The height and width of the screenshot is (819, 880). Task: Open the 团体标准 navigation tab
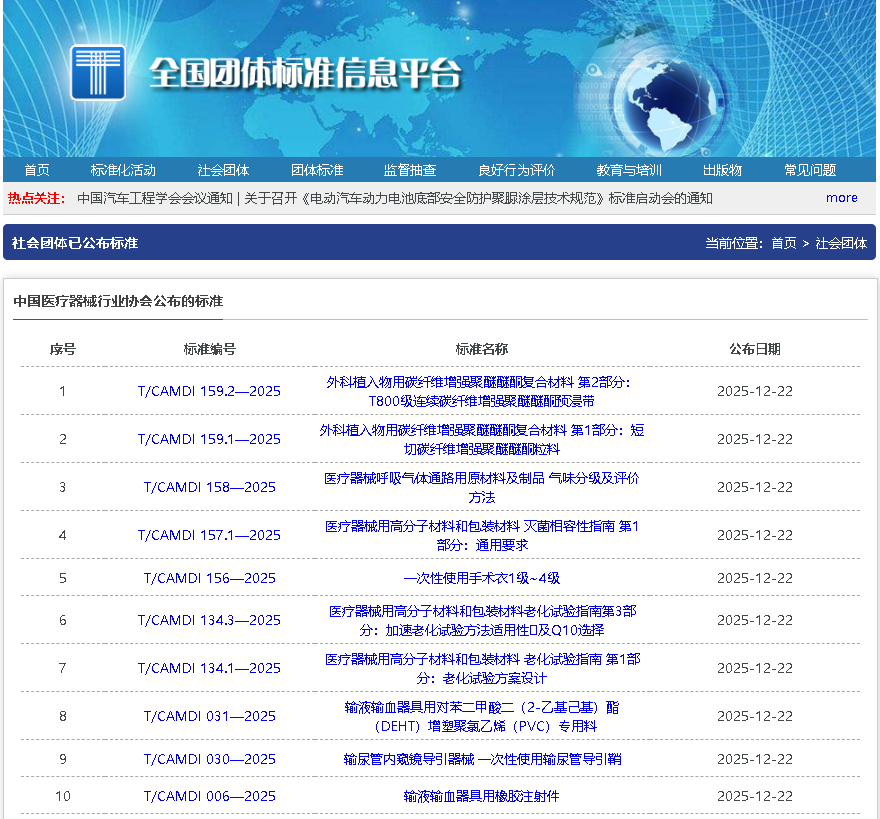318,170
